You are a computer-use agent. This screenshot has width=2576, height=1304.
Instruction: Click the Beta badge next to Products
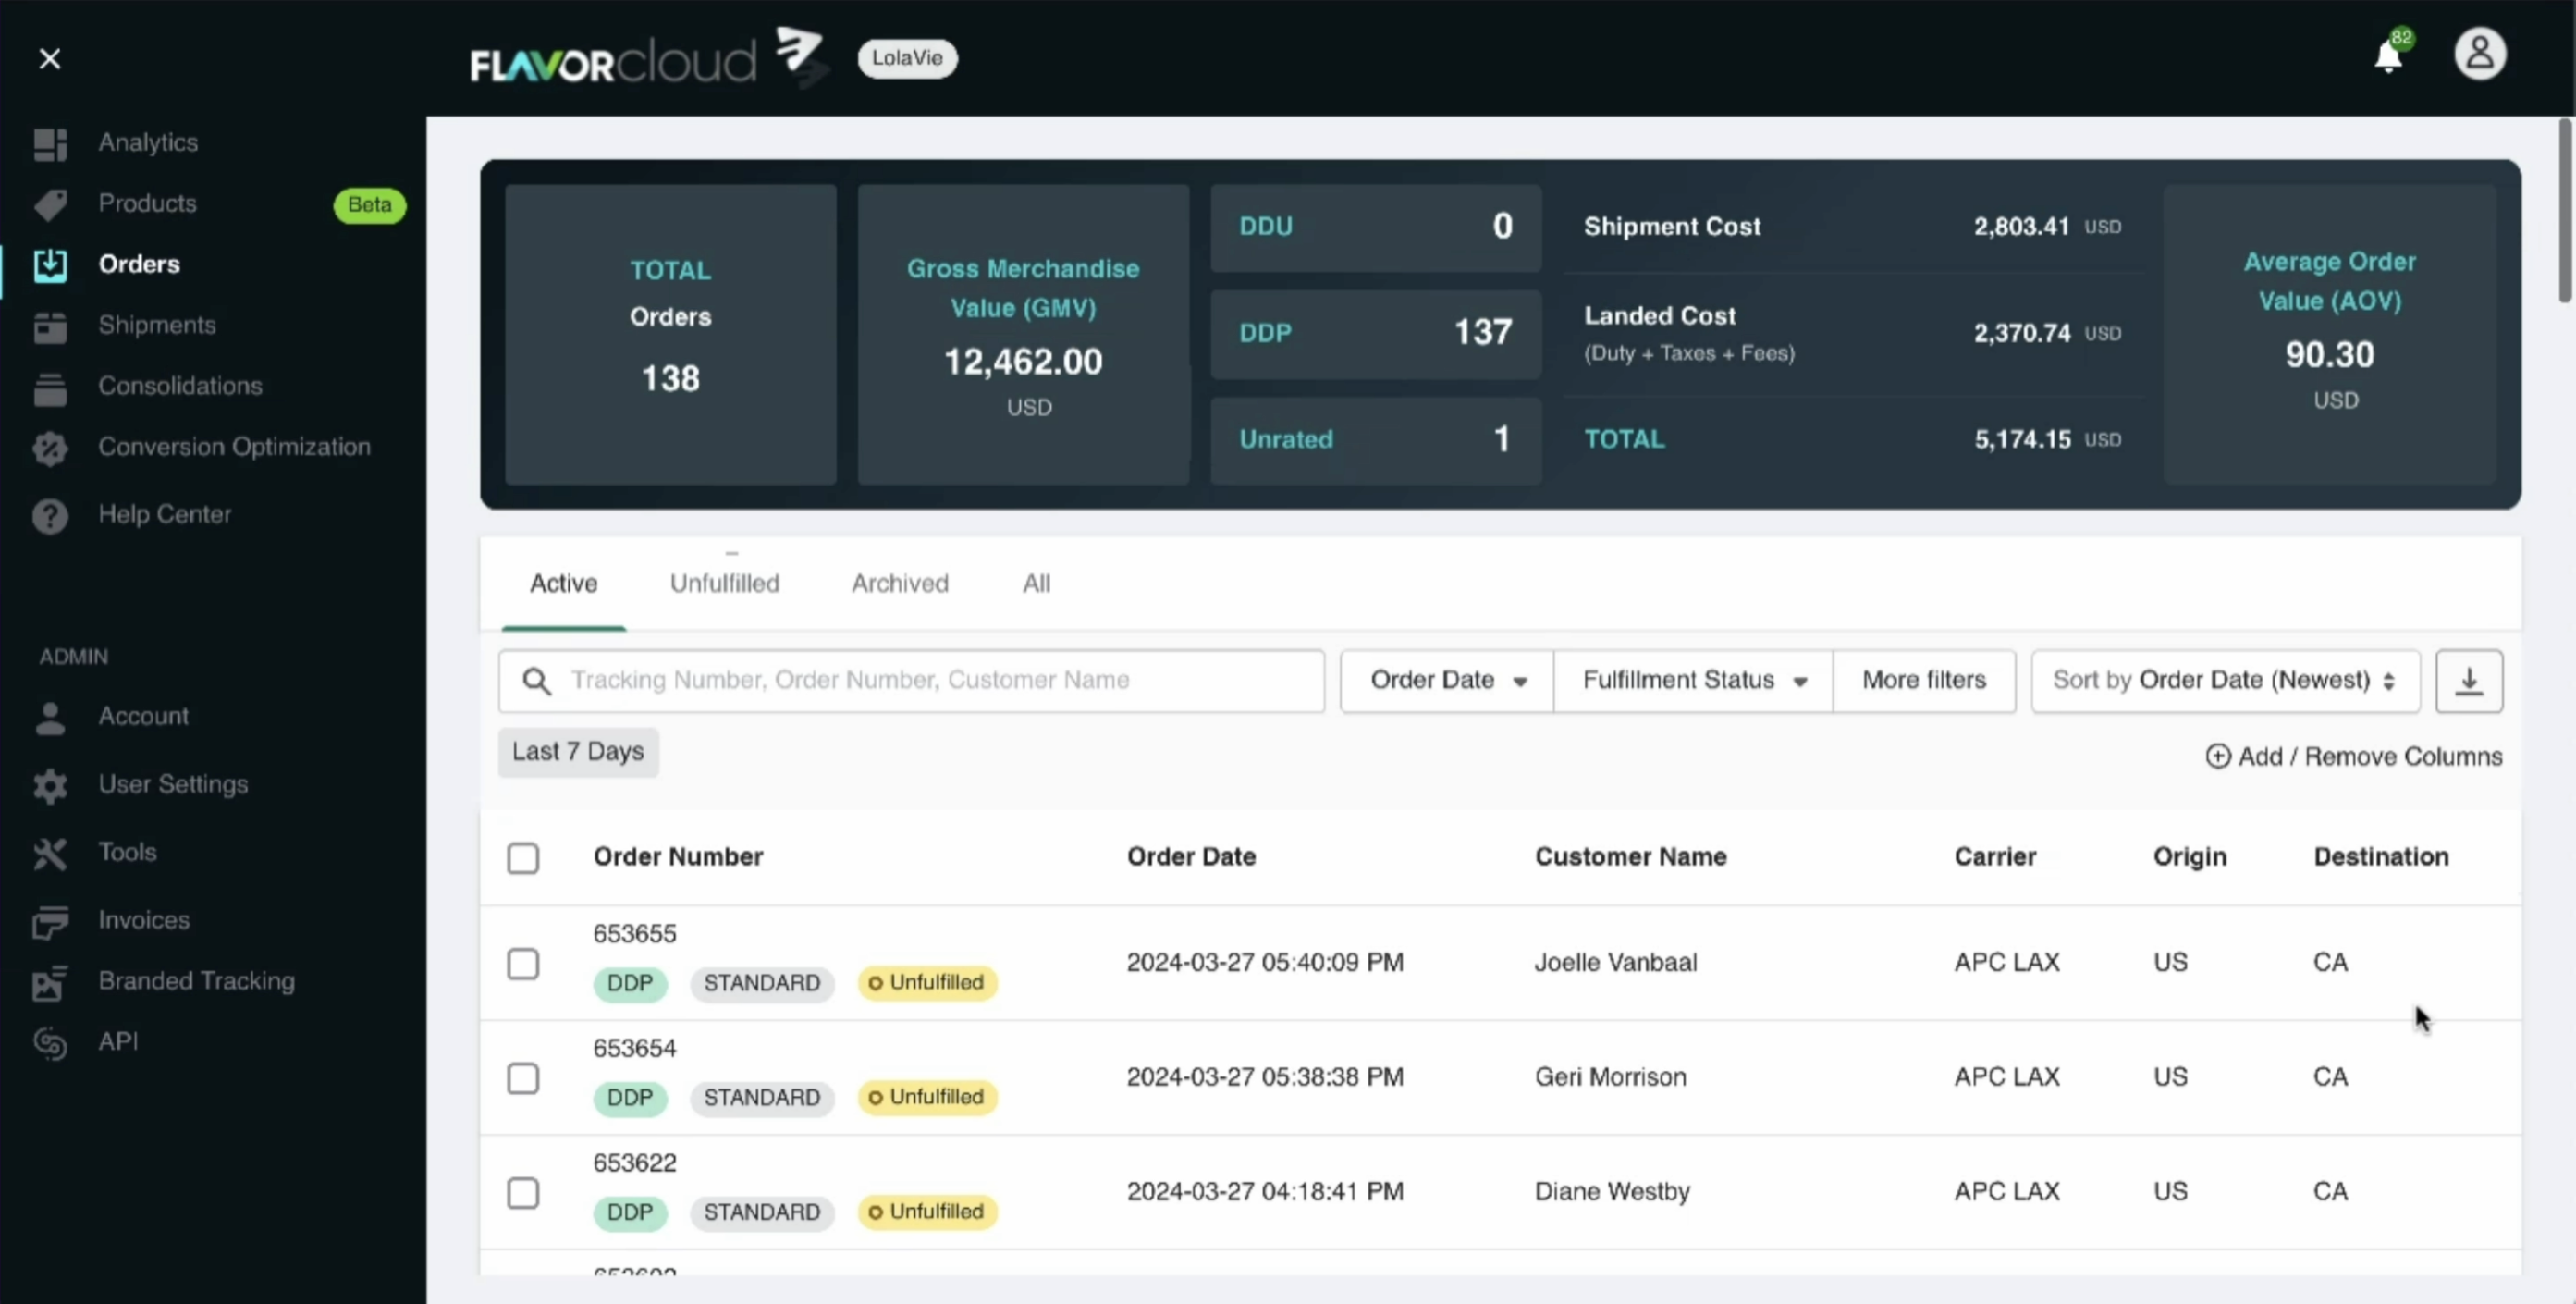tap(369, 205)
